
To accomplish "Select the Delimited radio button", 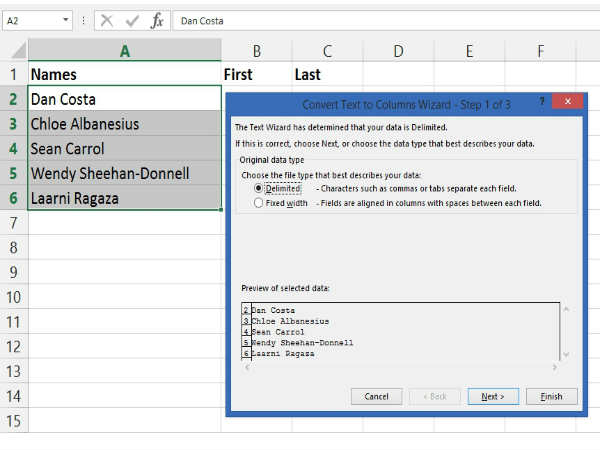I will (x=260, y=188).
